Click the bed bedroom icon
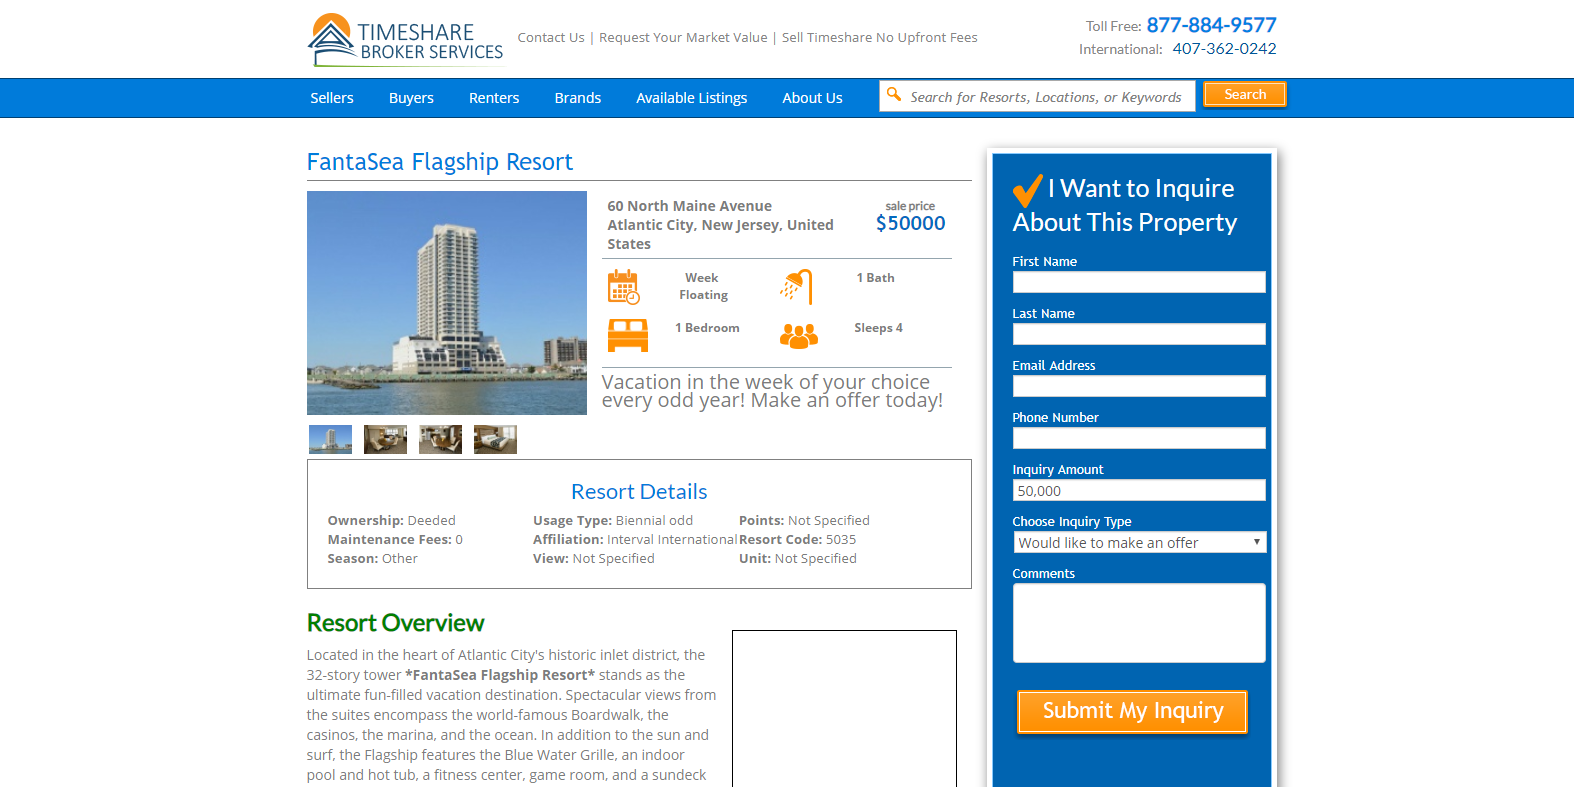The width and height of the screenshot is (1574, 787). [628, 335]
